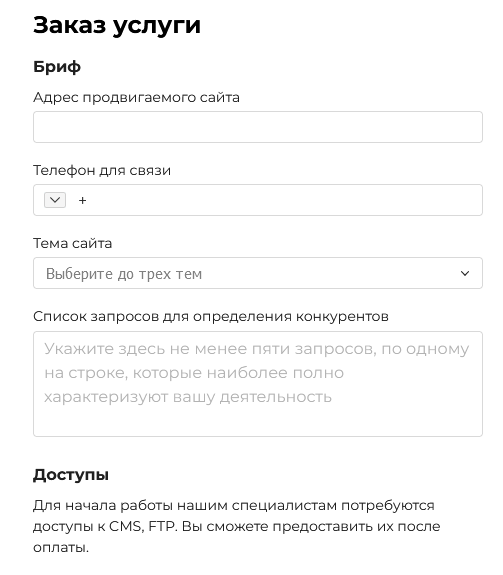Focus the Адрес продвигаемого сайта input box

point(258,127)
